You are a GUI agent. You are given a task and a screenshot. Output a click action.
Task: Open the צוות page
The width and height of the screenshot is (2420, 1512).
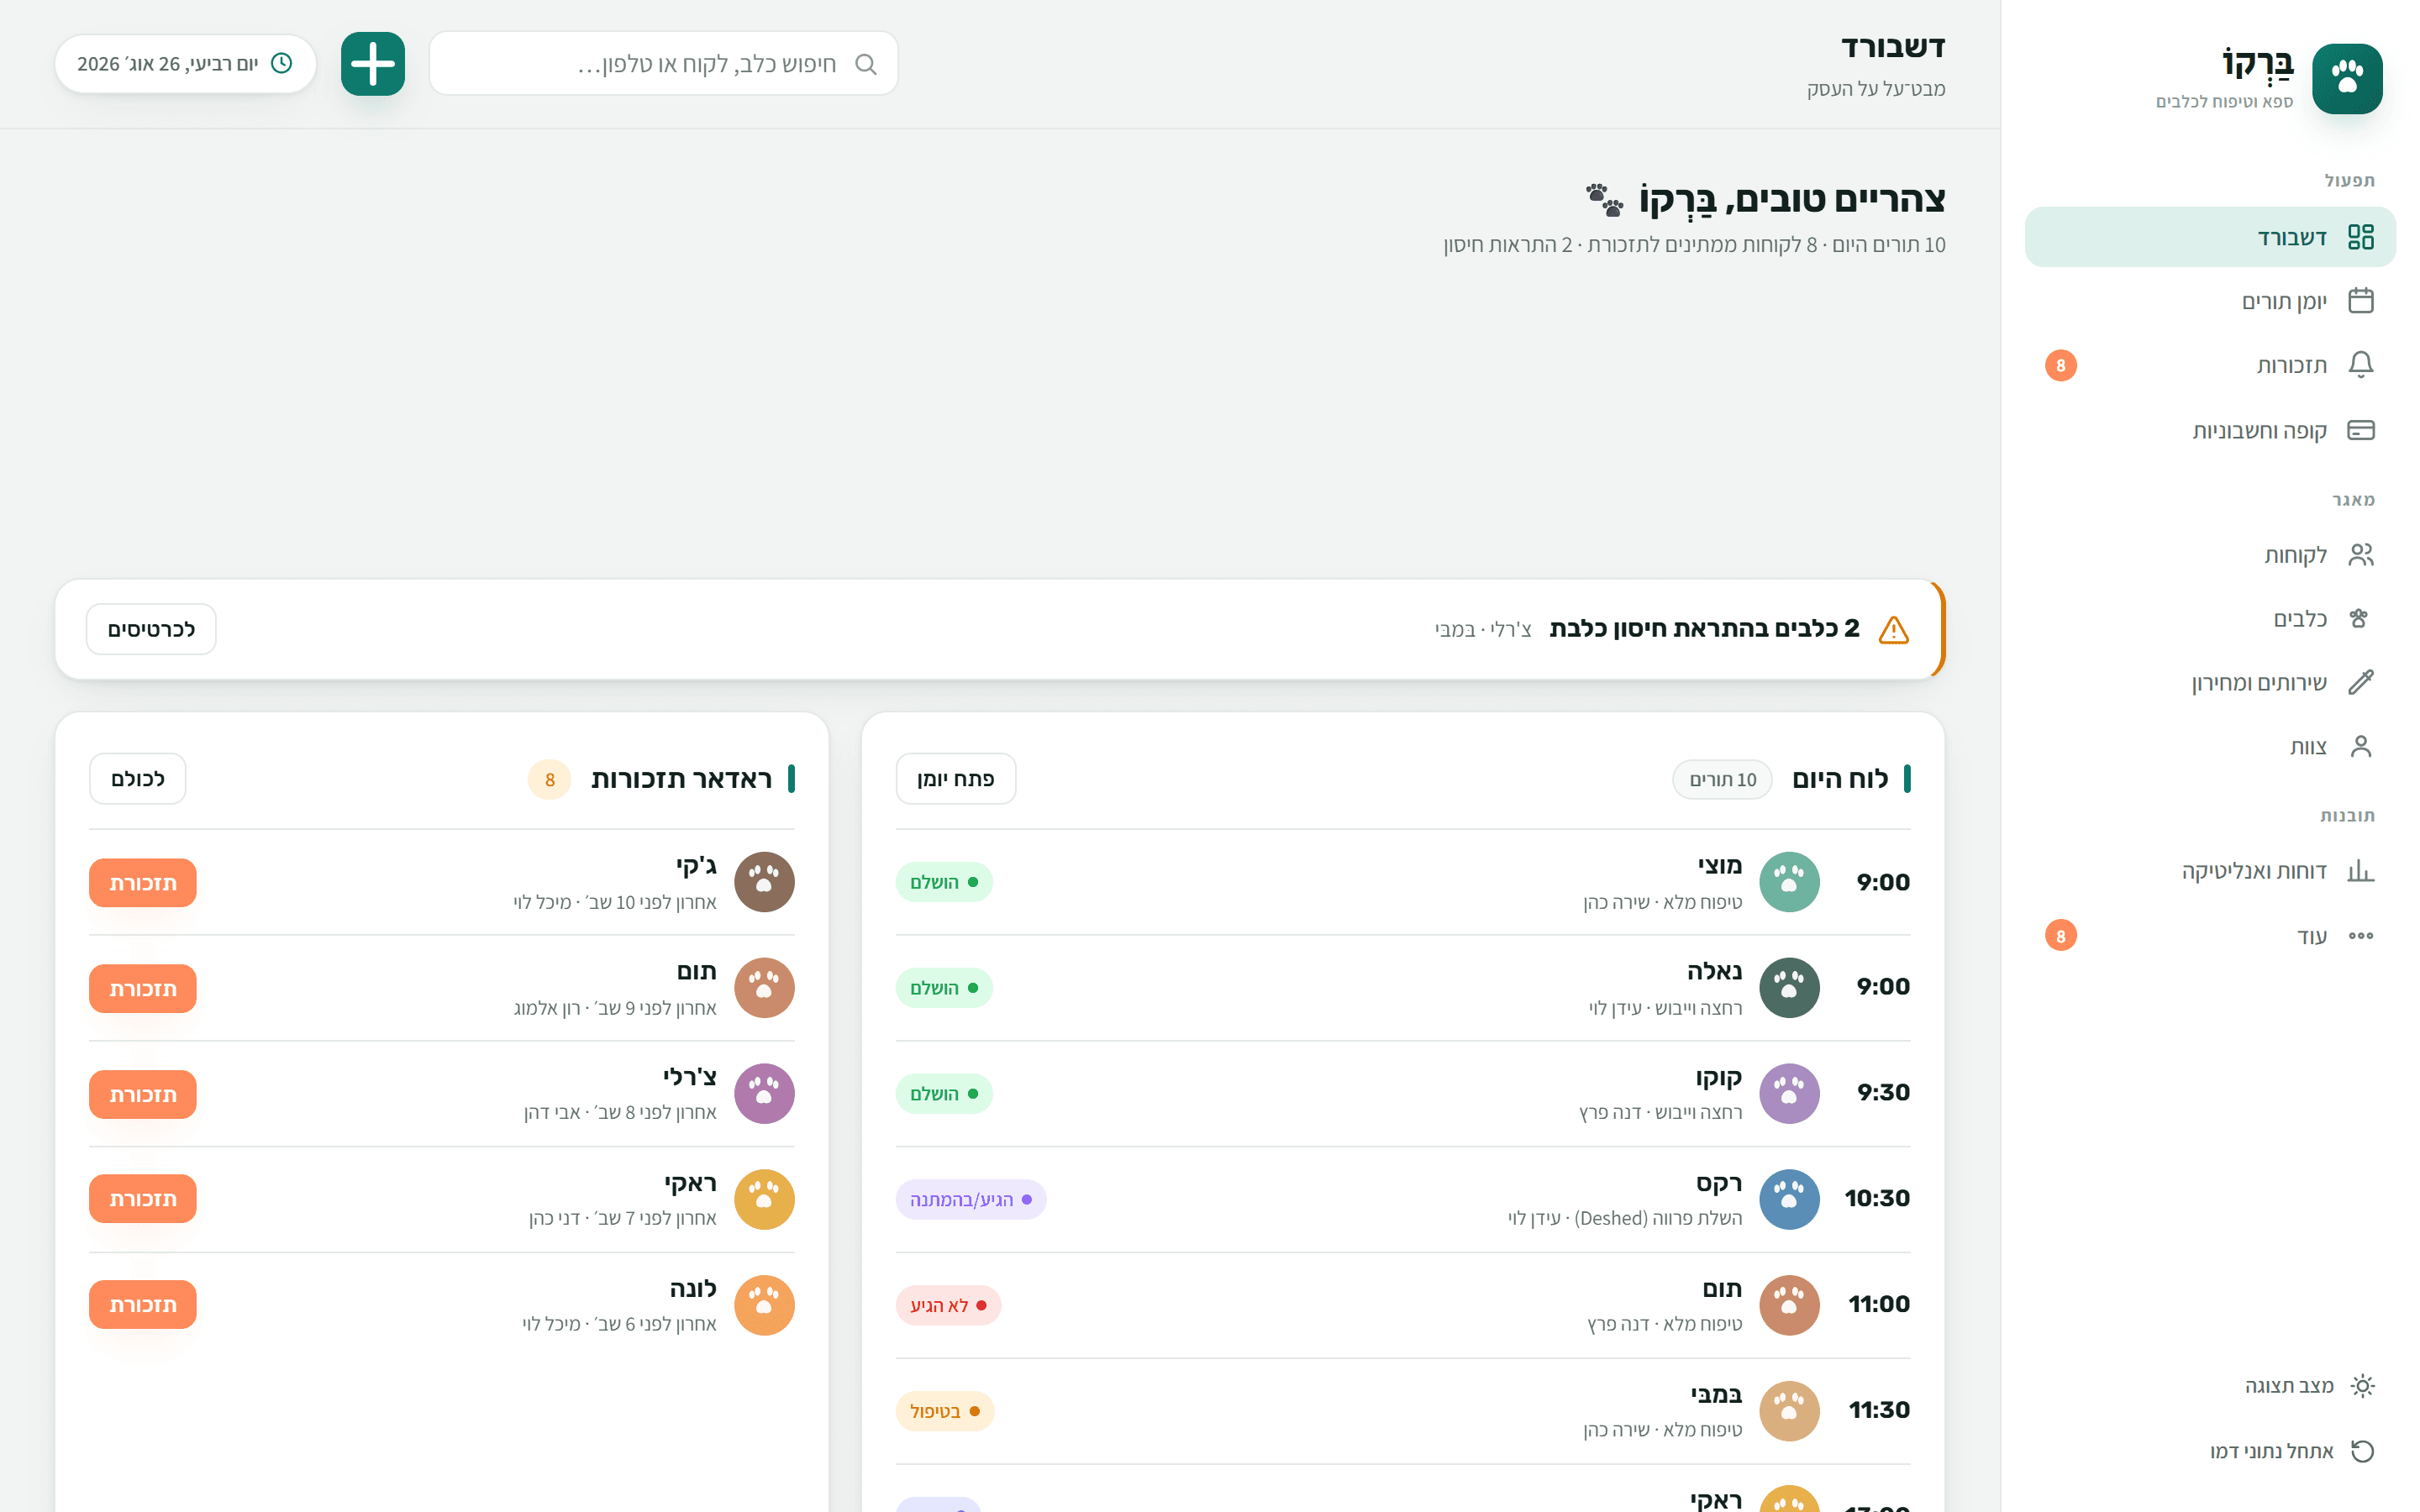click(2210, 747)
